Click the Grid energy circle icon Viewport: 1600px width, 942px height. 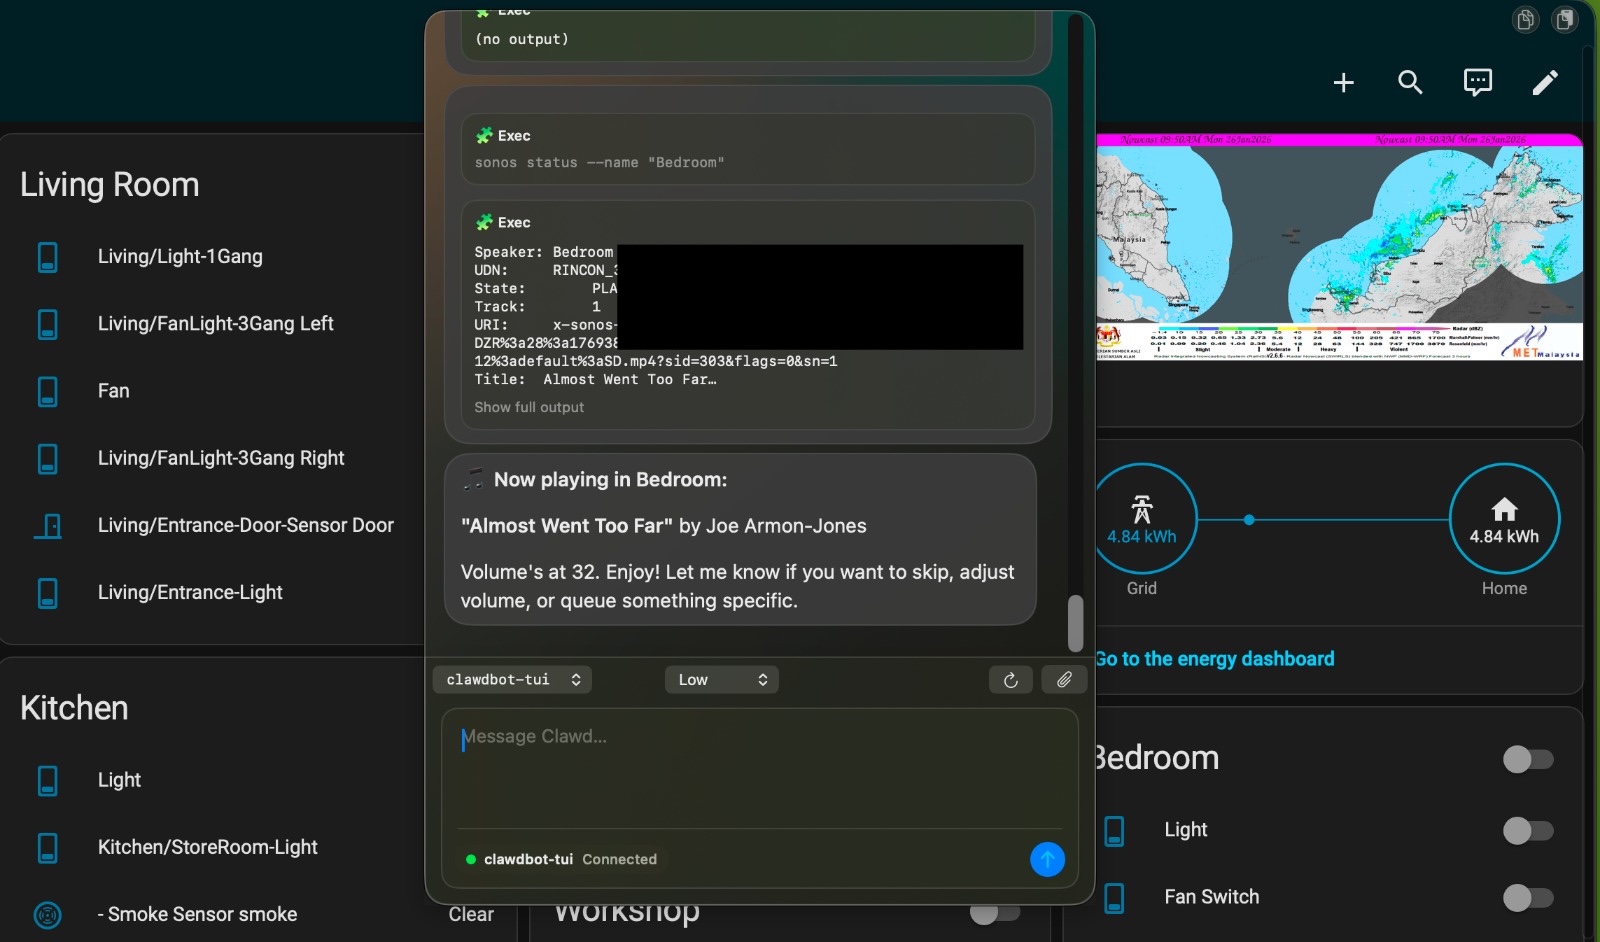(x=1143, y=519)
